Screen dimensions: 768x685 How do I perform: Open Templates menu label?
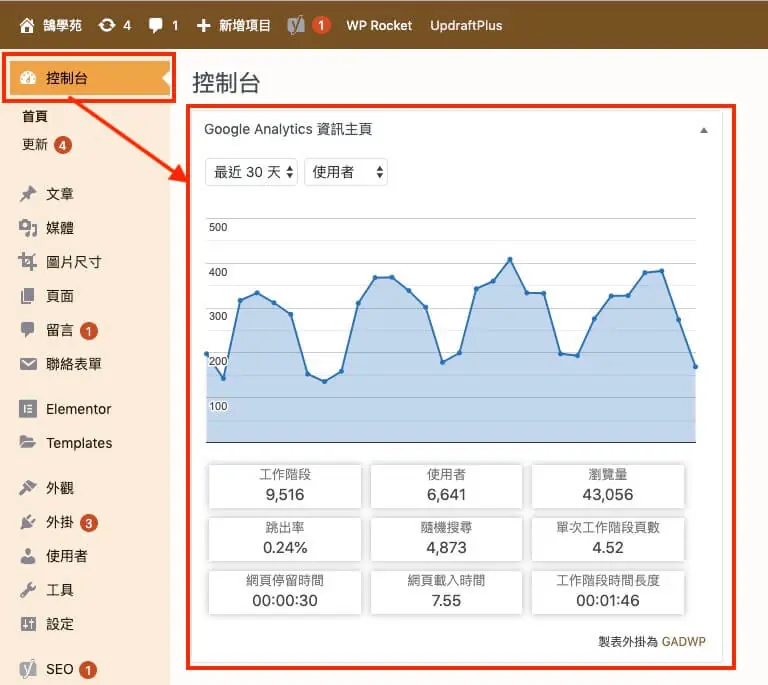click(79, 443)
